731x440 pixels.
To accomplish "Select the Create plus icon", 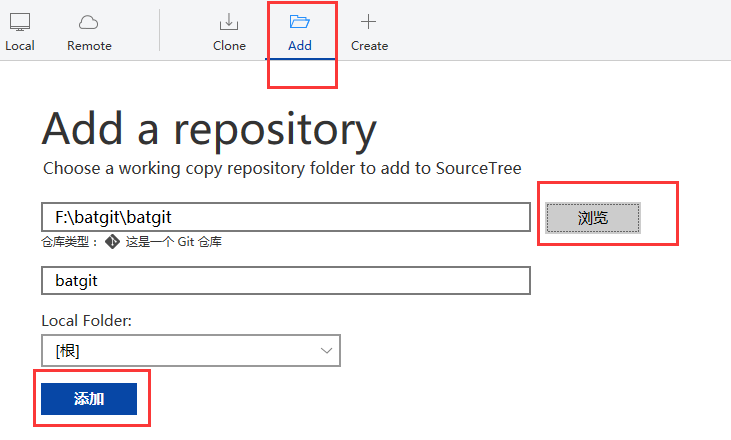I will click(368, 21).
